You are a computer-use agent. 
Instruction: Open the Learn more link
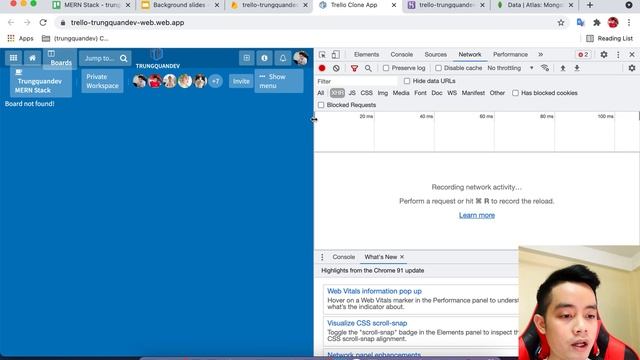(477, 215)
